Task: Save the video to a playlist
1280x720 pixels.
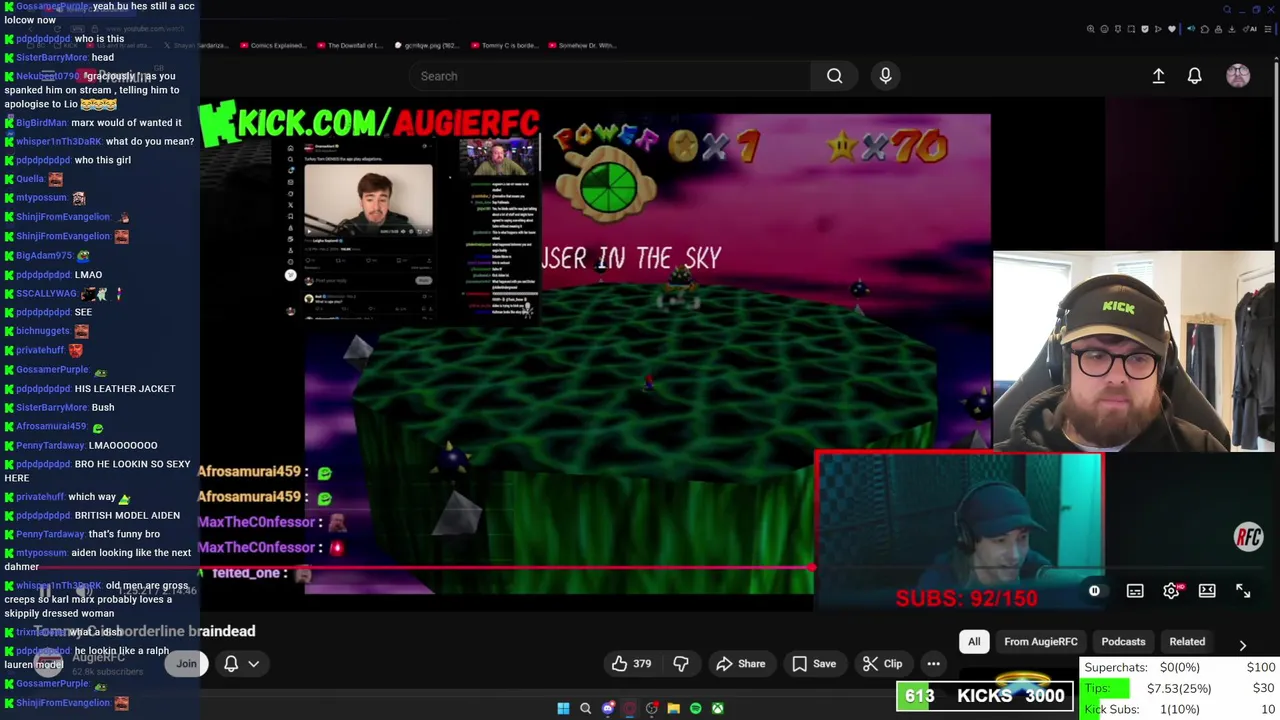Action: 814,664
